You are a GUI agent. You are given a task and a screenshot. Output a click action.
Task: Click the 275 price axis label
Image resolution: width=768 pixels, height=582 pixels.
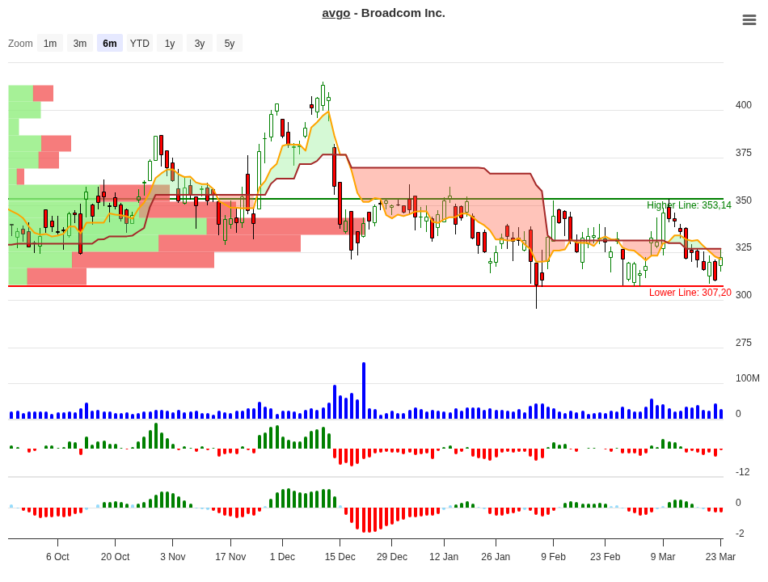pyautogui.click(x=743, y=342)
